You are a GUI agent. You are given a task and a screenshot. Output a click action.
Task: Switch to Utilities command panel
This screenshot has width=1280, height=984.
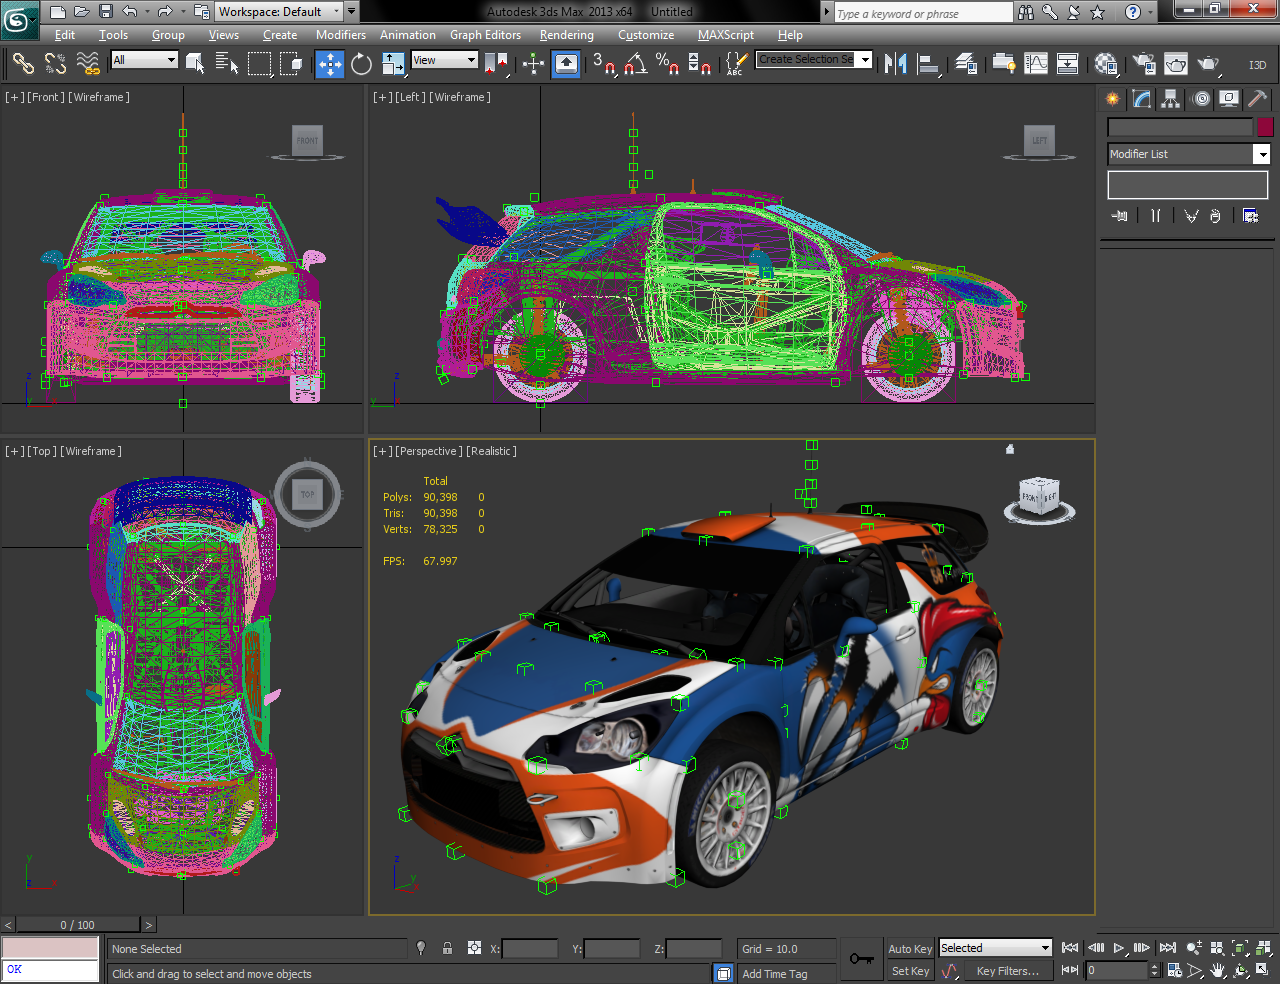pos(1258,98)
